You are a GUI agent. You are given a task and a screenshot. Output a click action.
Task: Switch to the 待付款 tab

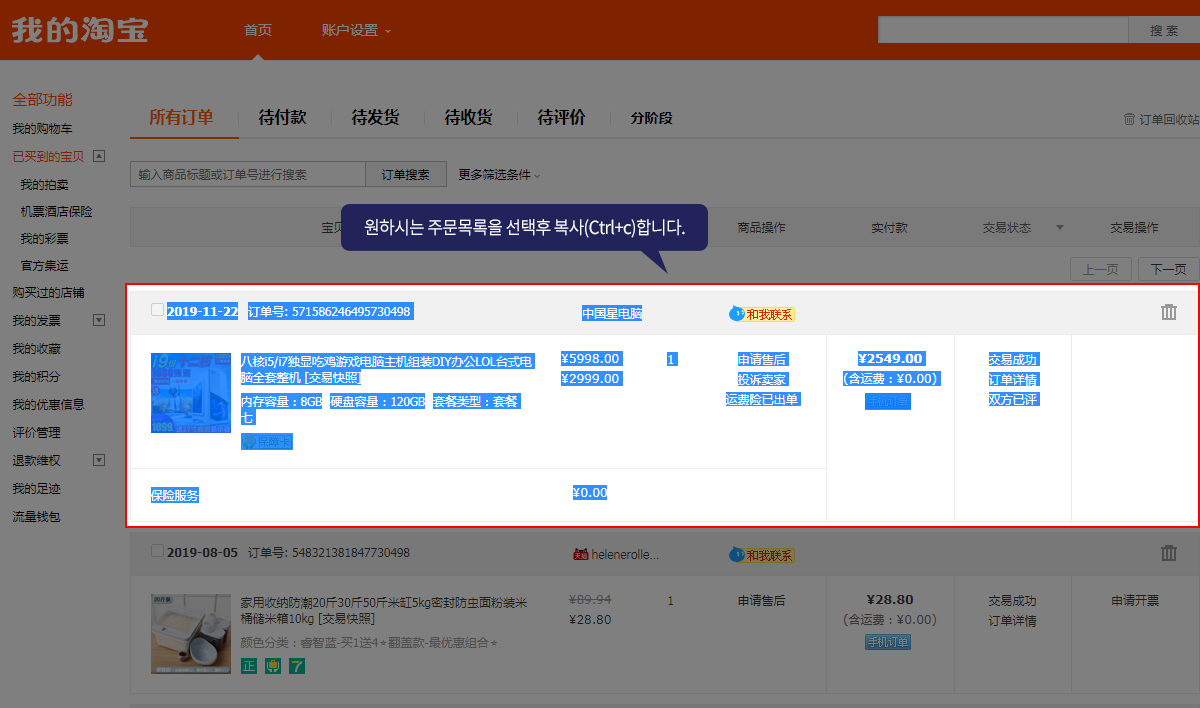282,118
